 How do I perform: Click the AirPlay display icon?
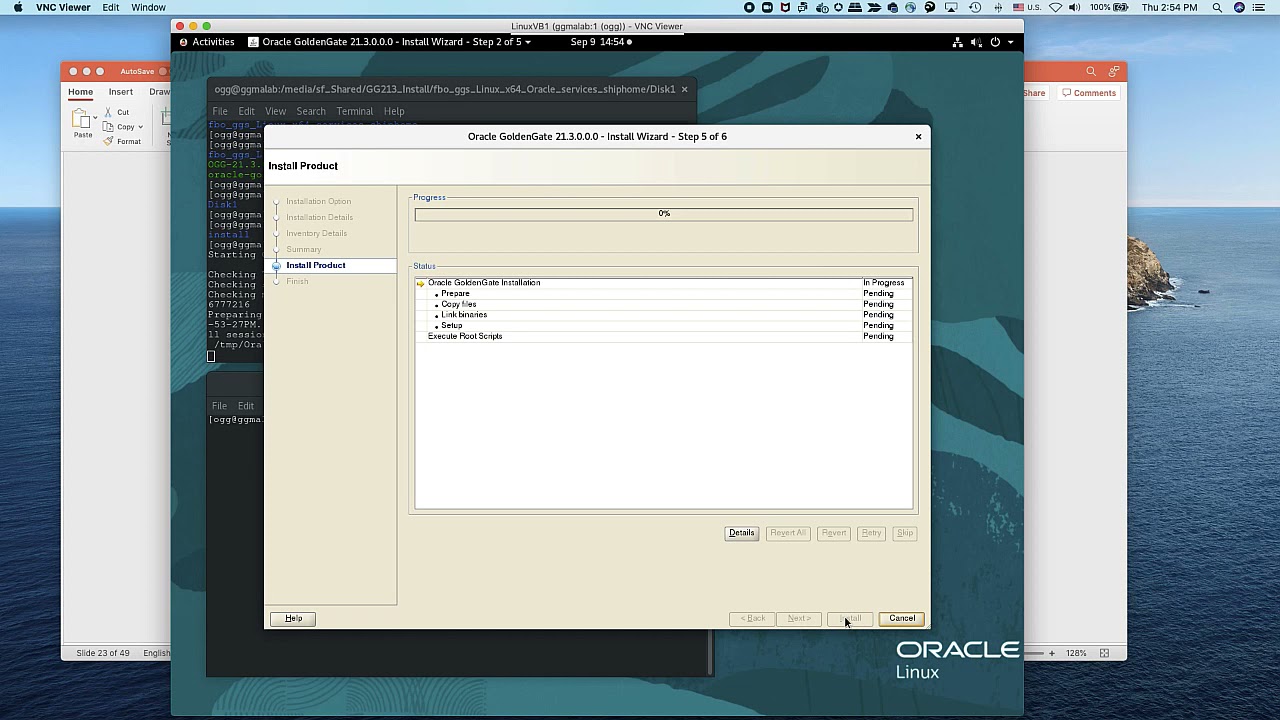click(x=952, y=7)
